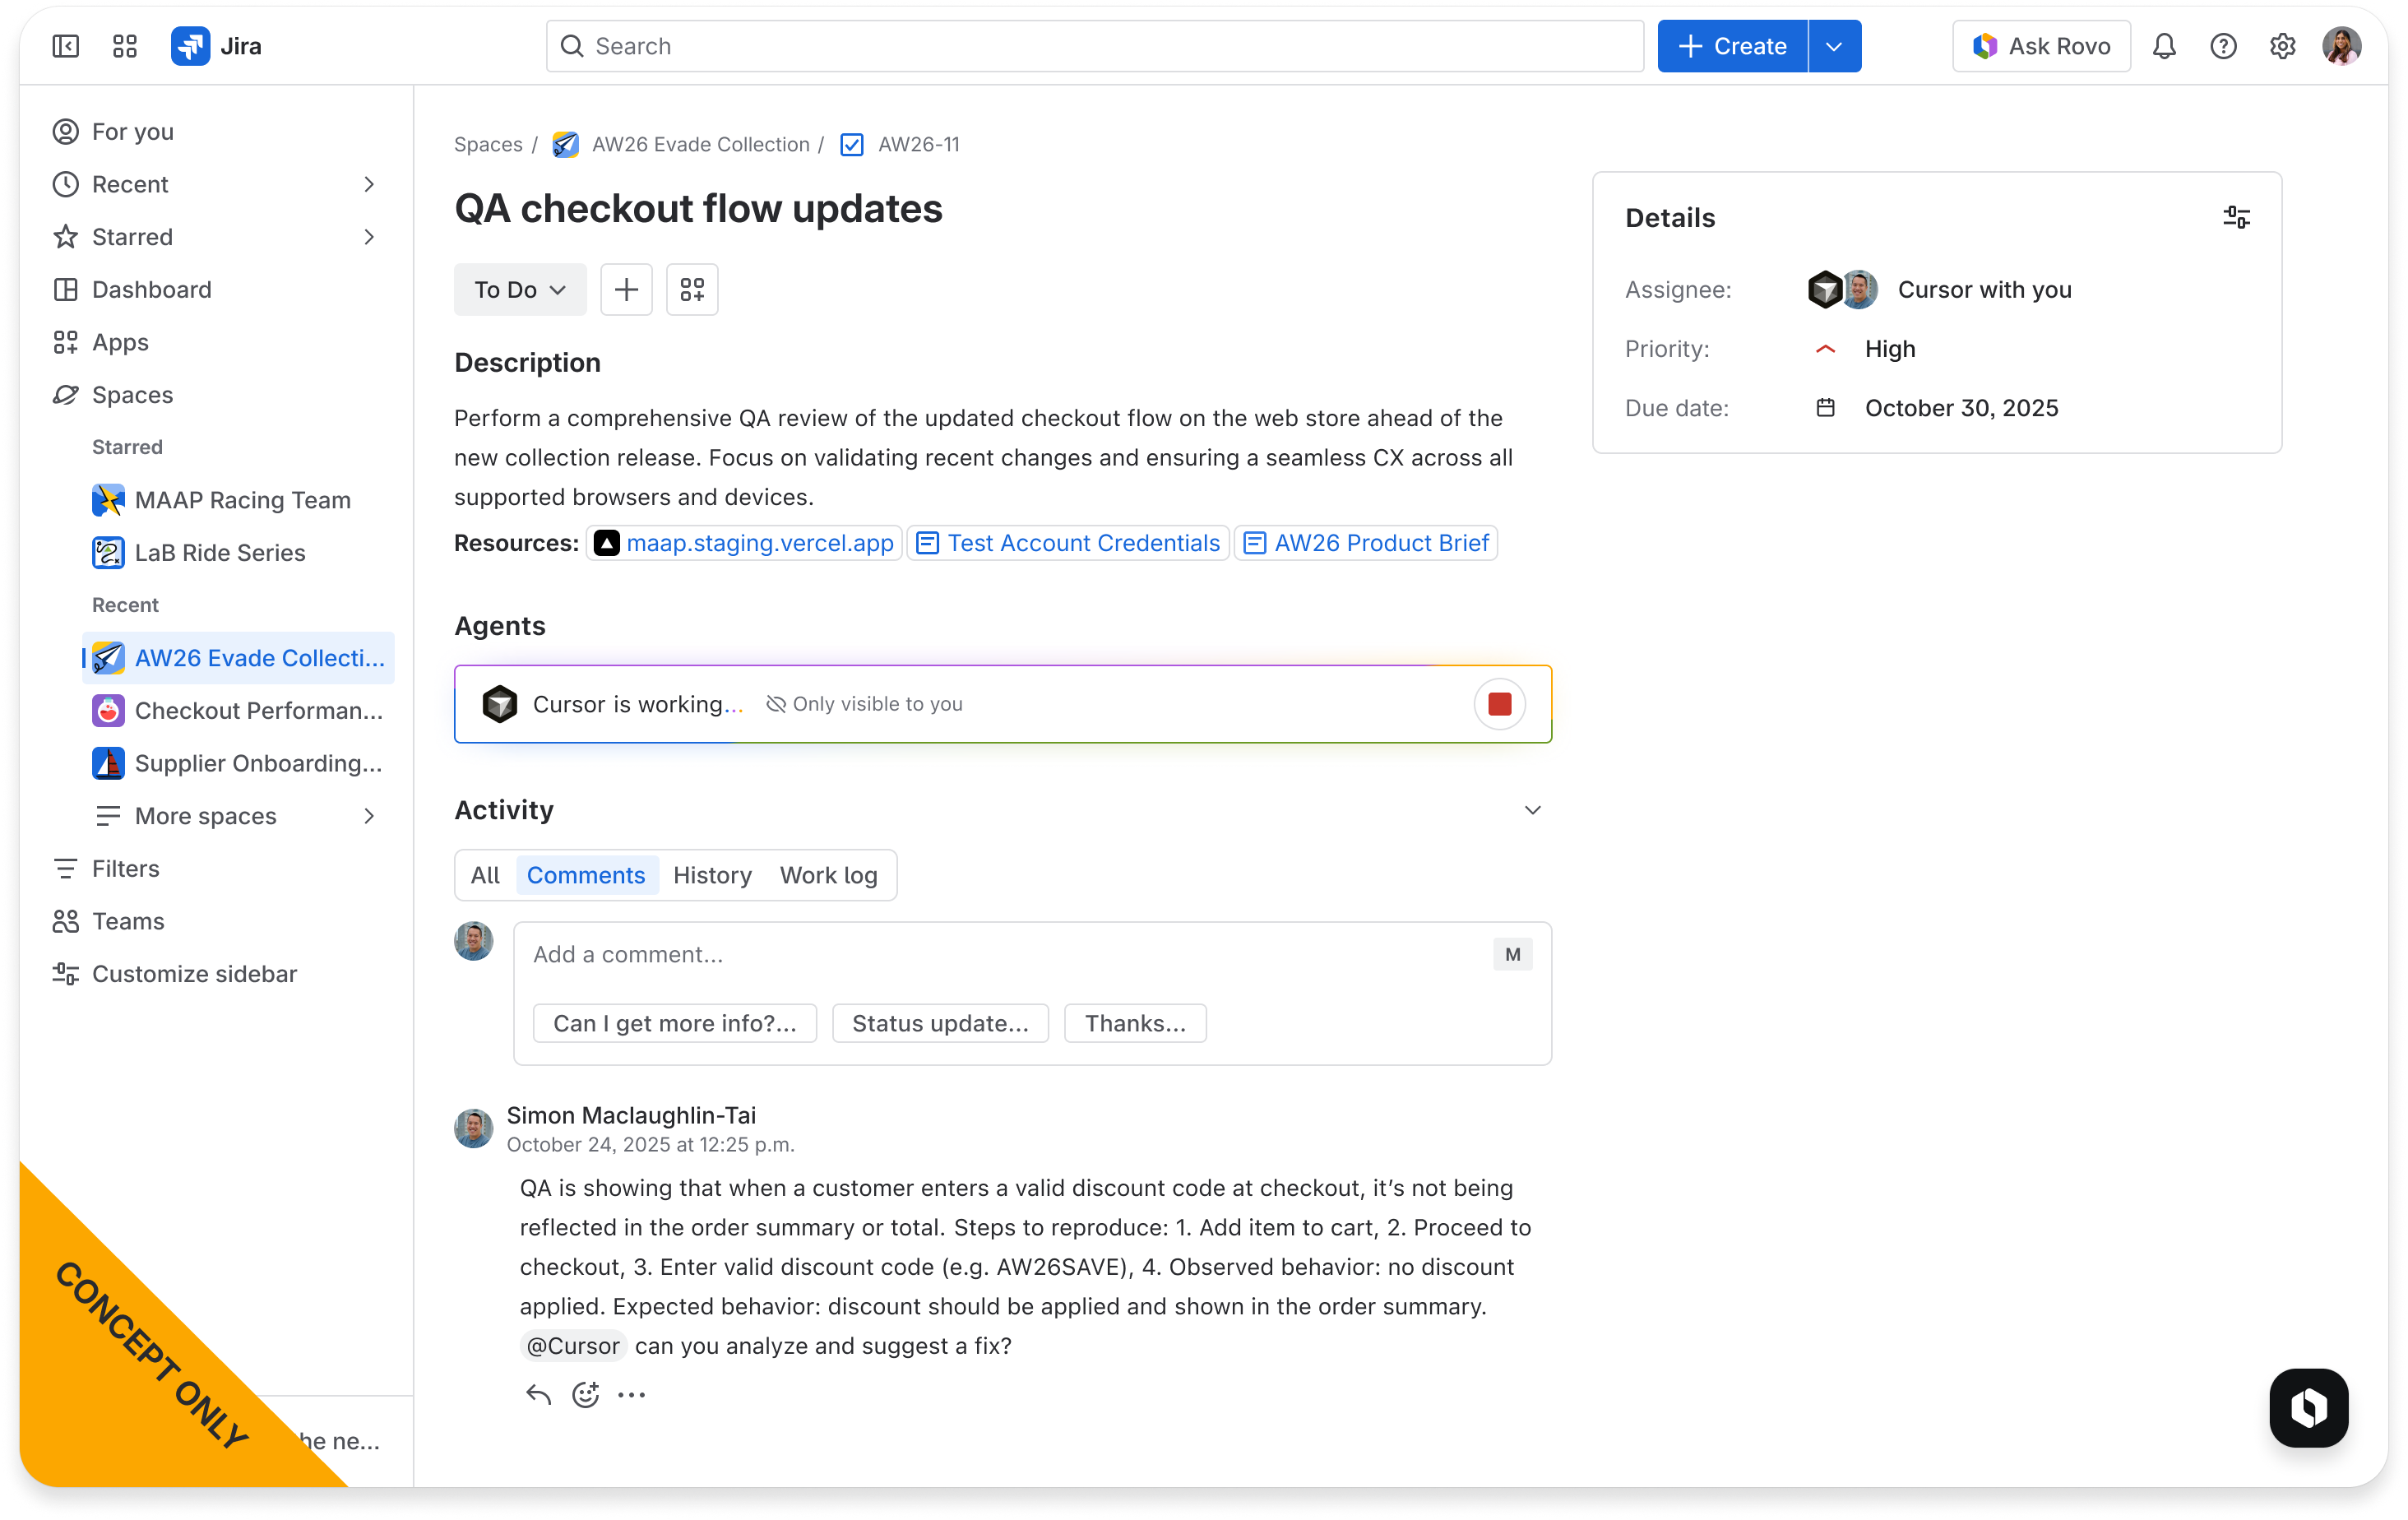
Task: Open the notifications bell
Action: [x=2164, y=46]
